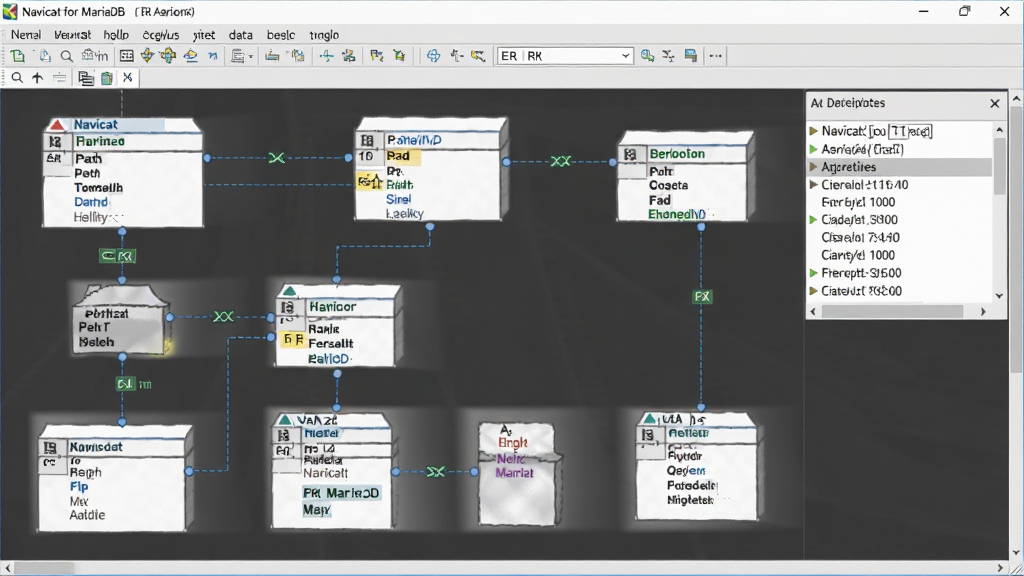Open the ER RK combo box
This screenshot has height=576, width=1024.
(565, 56)
